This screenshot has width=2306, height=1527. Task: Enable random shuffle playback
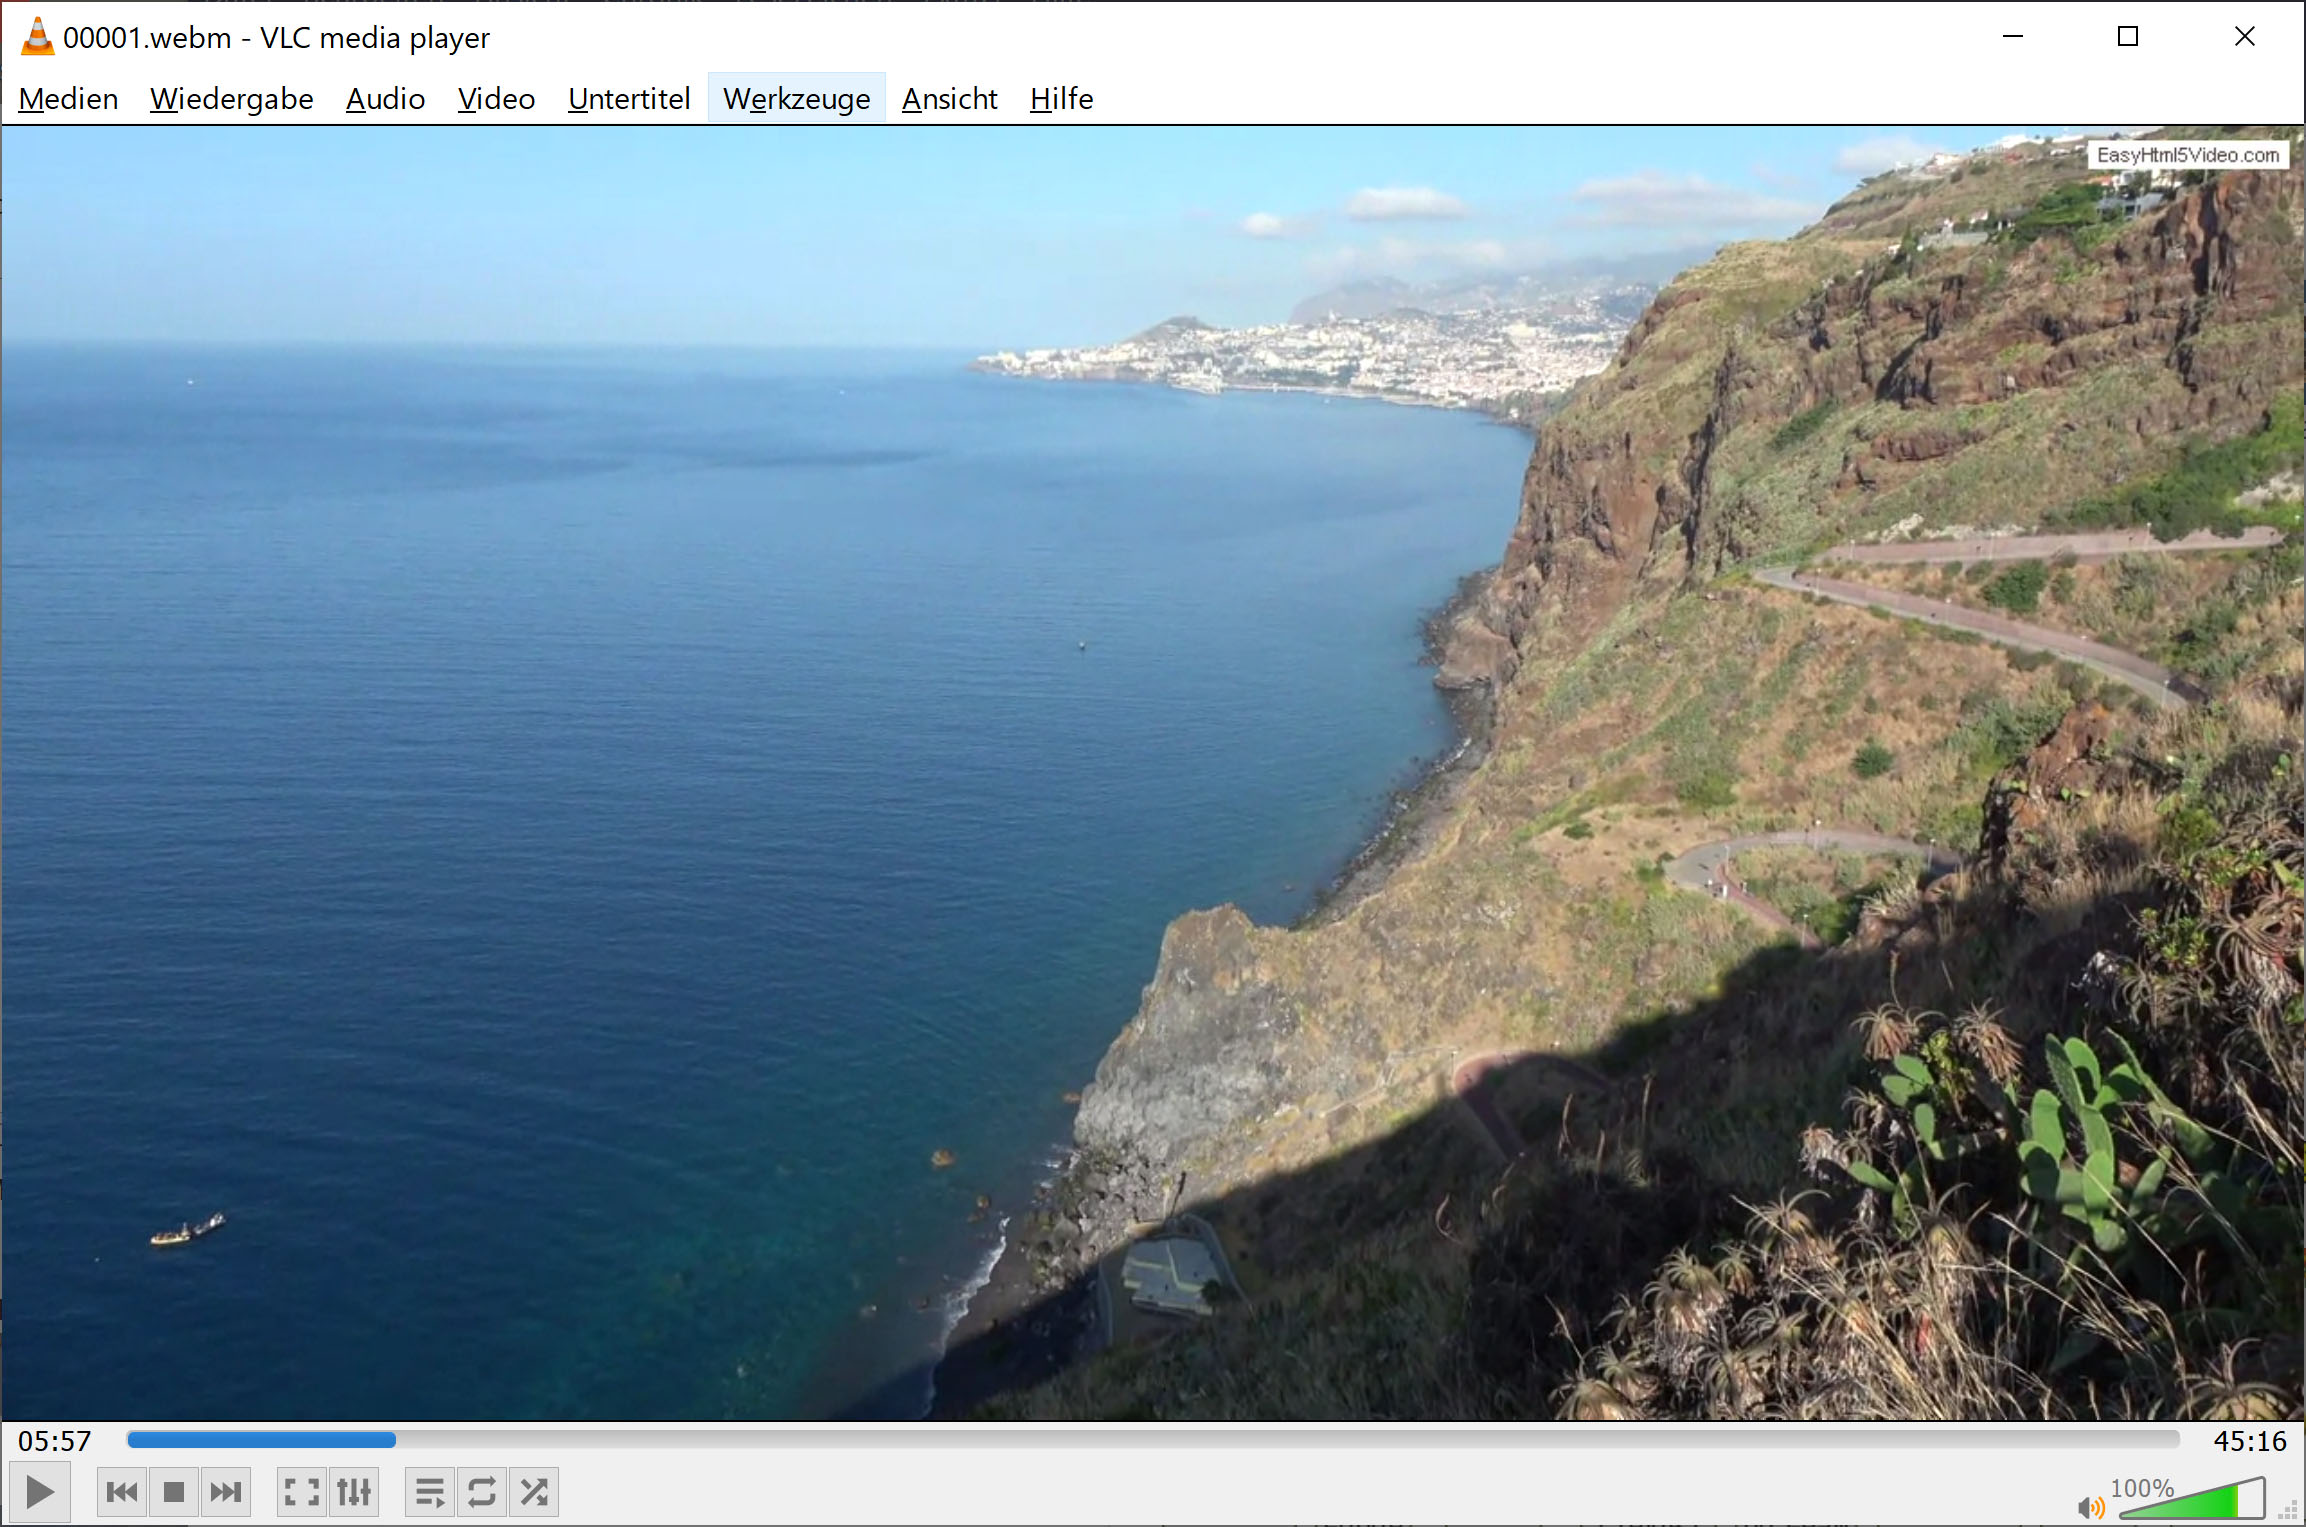coord(534,1493)
